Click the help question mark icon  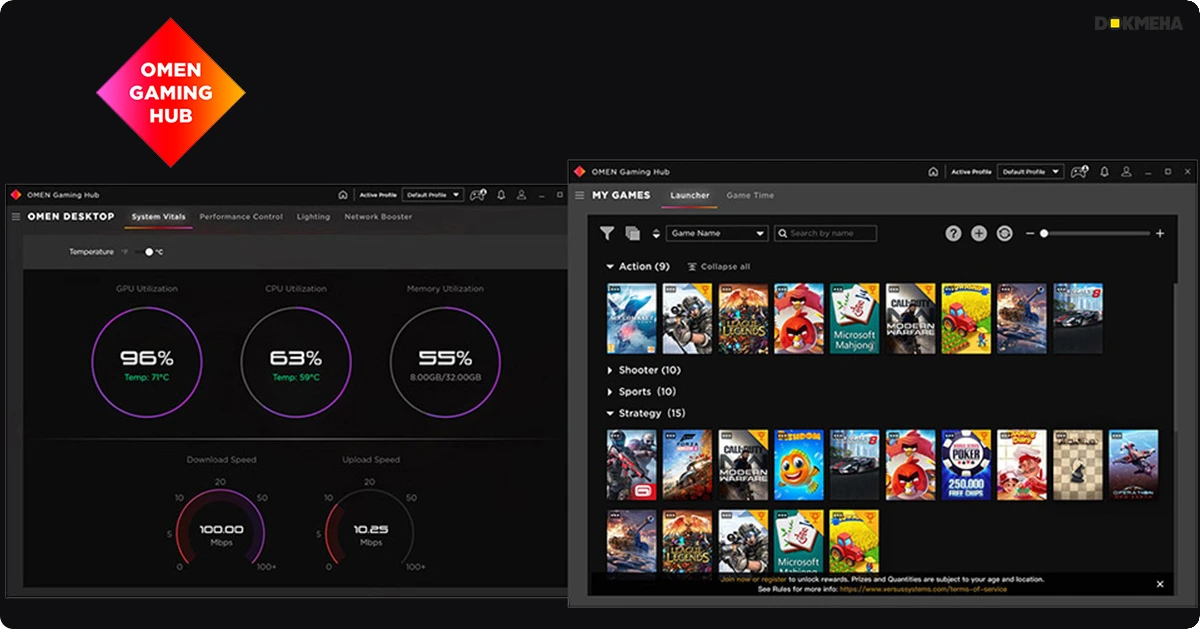coord(953,233)
